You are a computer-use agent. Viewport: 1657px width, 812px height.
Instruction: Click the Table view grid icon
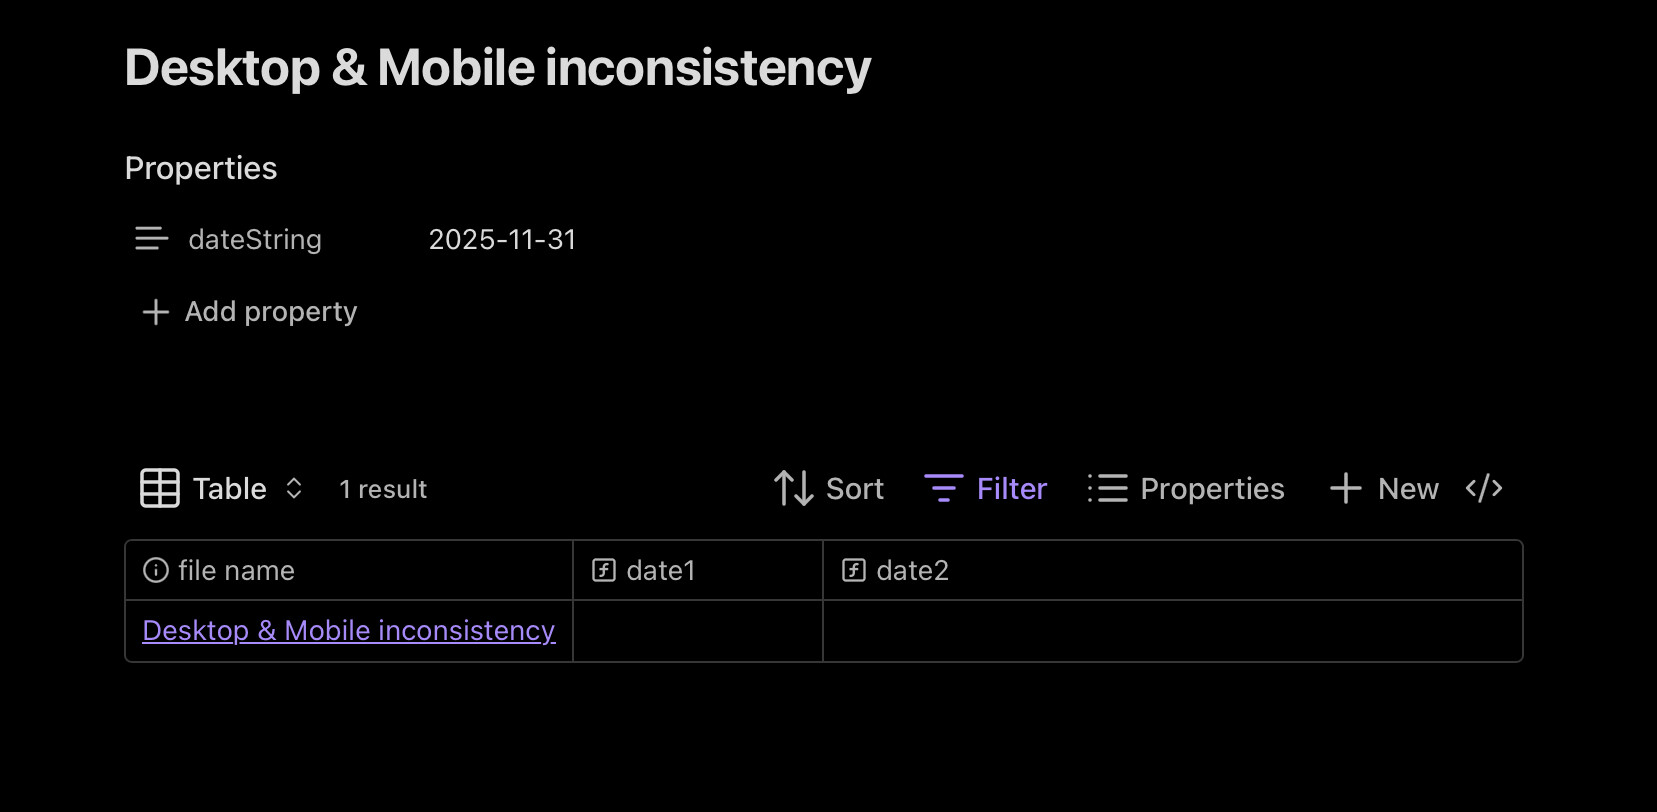[160, 488]
